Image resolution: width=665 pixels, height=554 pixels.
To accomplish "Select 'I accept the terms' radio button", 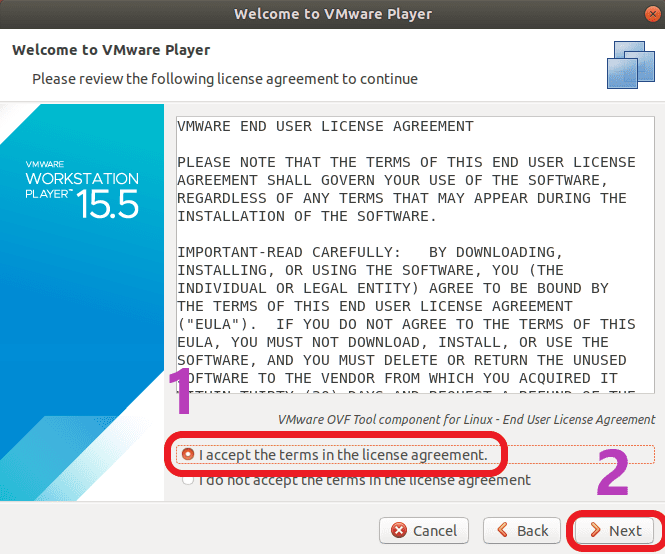I will click(x=187, y=454).
